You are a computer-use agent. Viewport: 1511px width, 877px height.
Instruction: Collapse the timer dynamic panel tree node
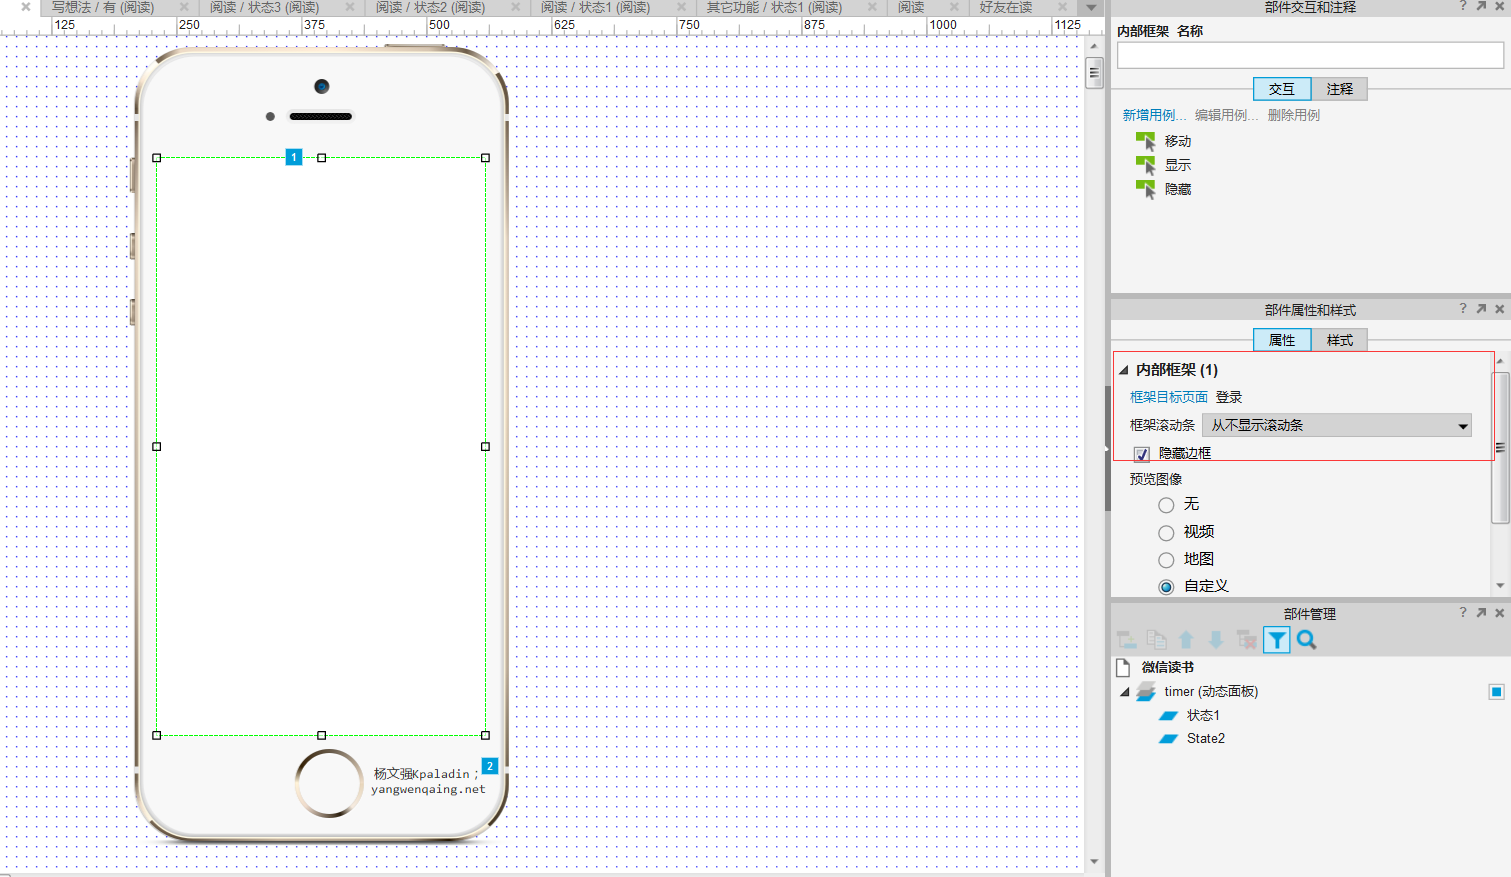pos(1124,692)
